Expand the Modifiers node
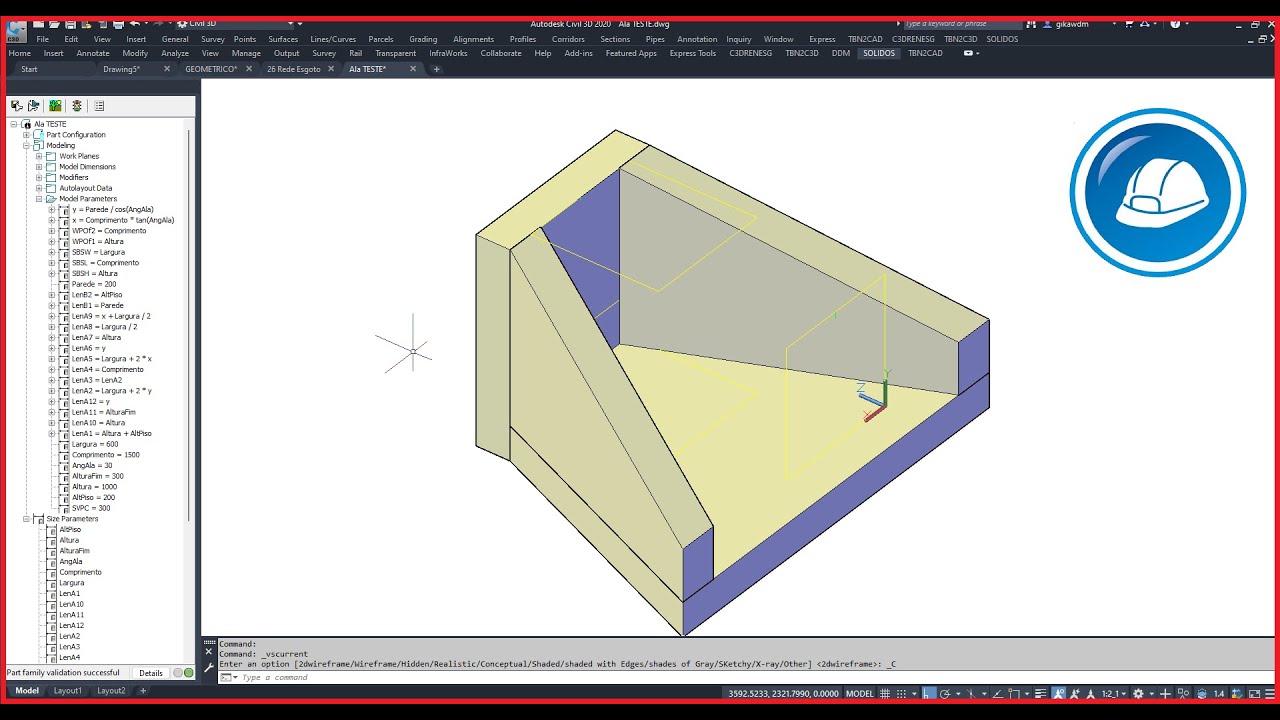This screenshot has width=1280, height=720. [x=39, y=177]
